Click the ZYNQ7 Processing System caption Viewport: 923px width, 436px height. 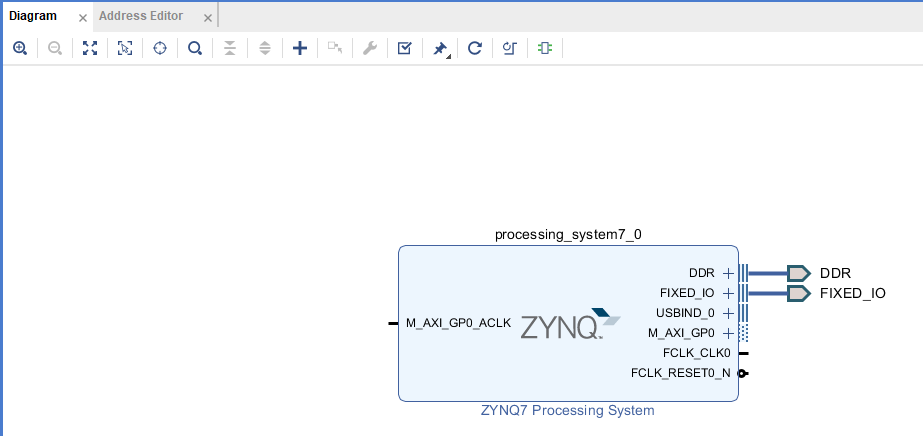tap(567, 410)
